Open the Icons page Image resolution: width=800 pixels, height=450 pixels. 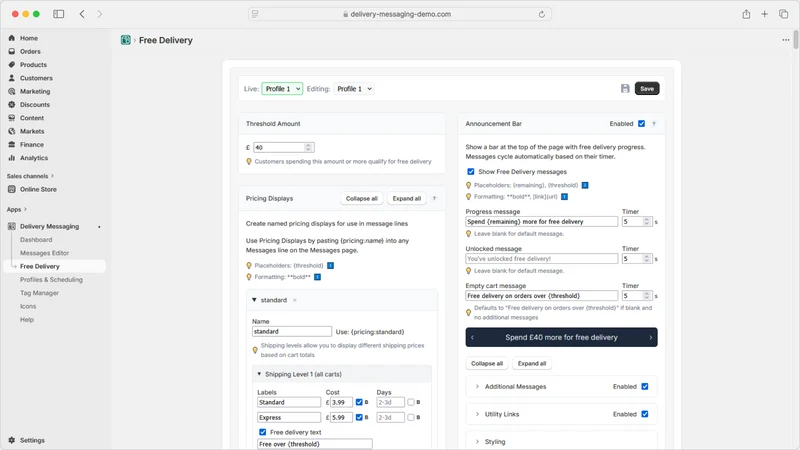click(28, 306)
